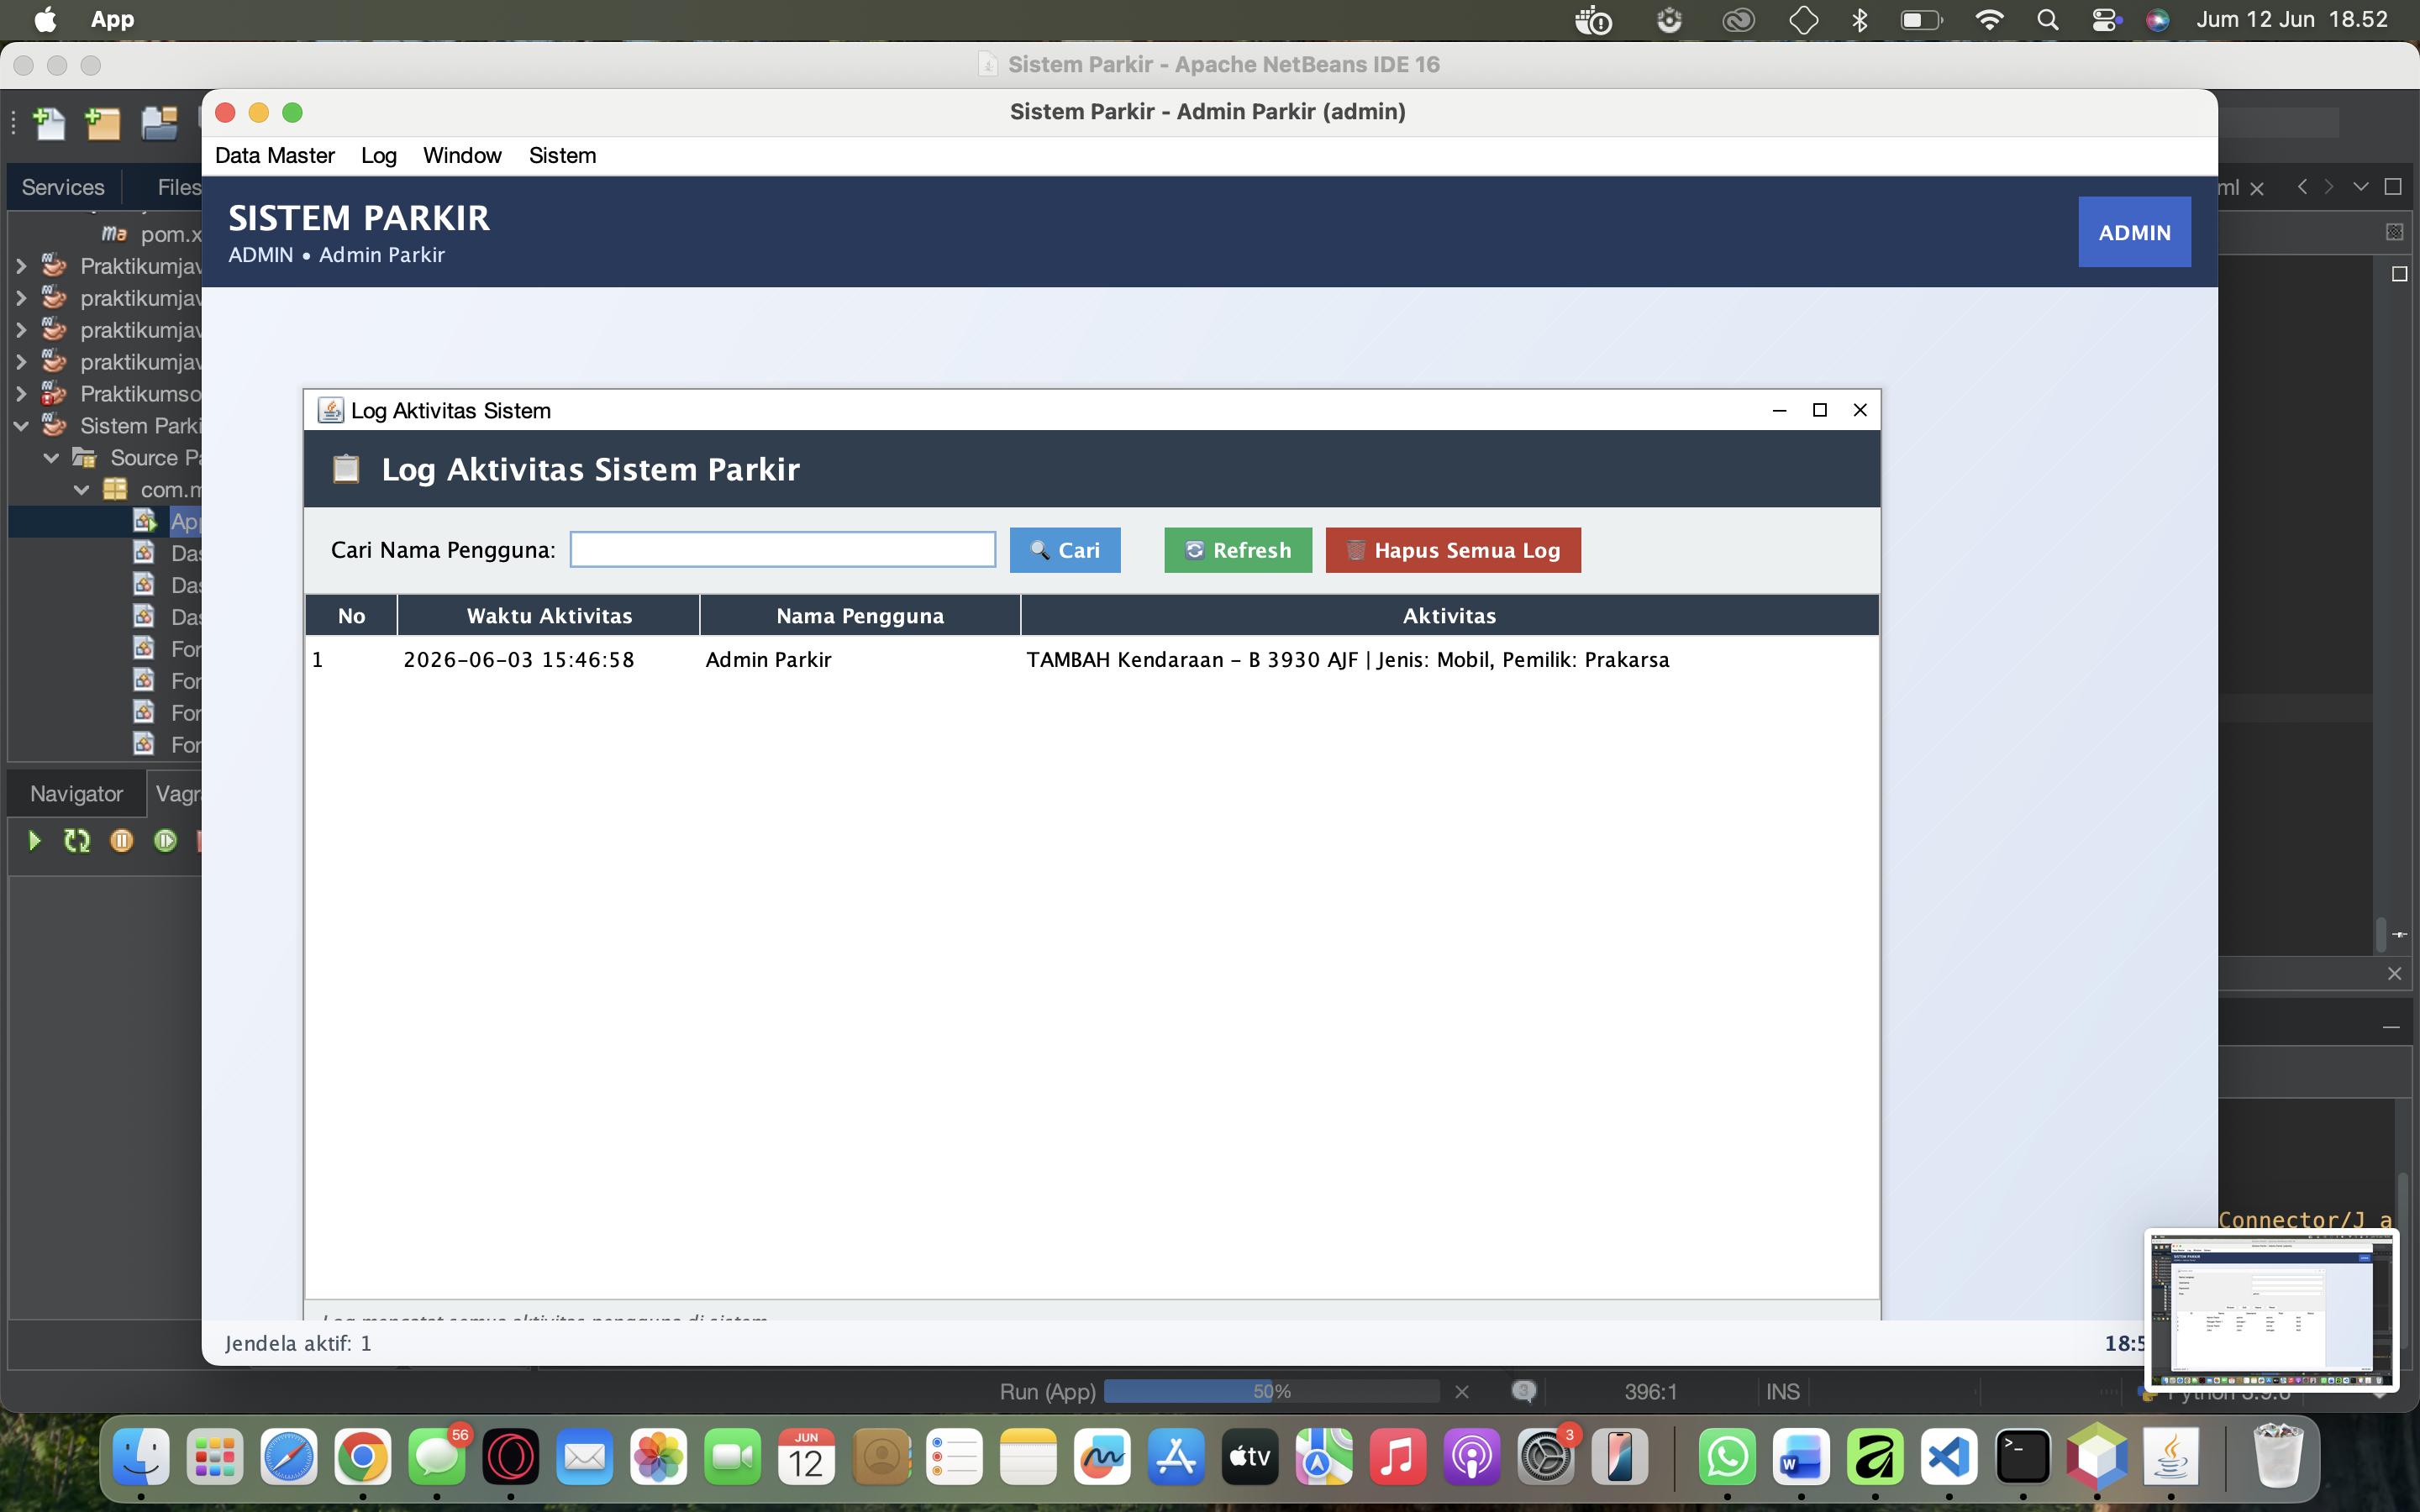Minimize the Log Aktivitas Sistem internal frame
2420x1512 pixels.
point(1779,410)
